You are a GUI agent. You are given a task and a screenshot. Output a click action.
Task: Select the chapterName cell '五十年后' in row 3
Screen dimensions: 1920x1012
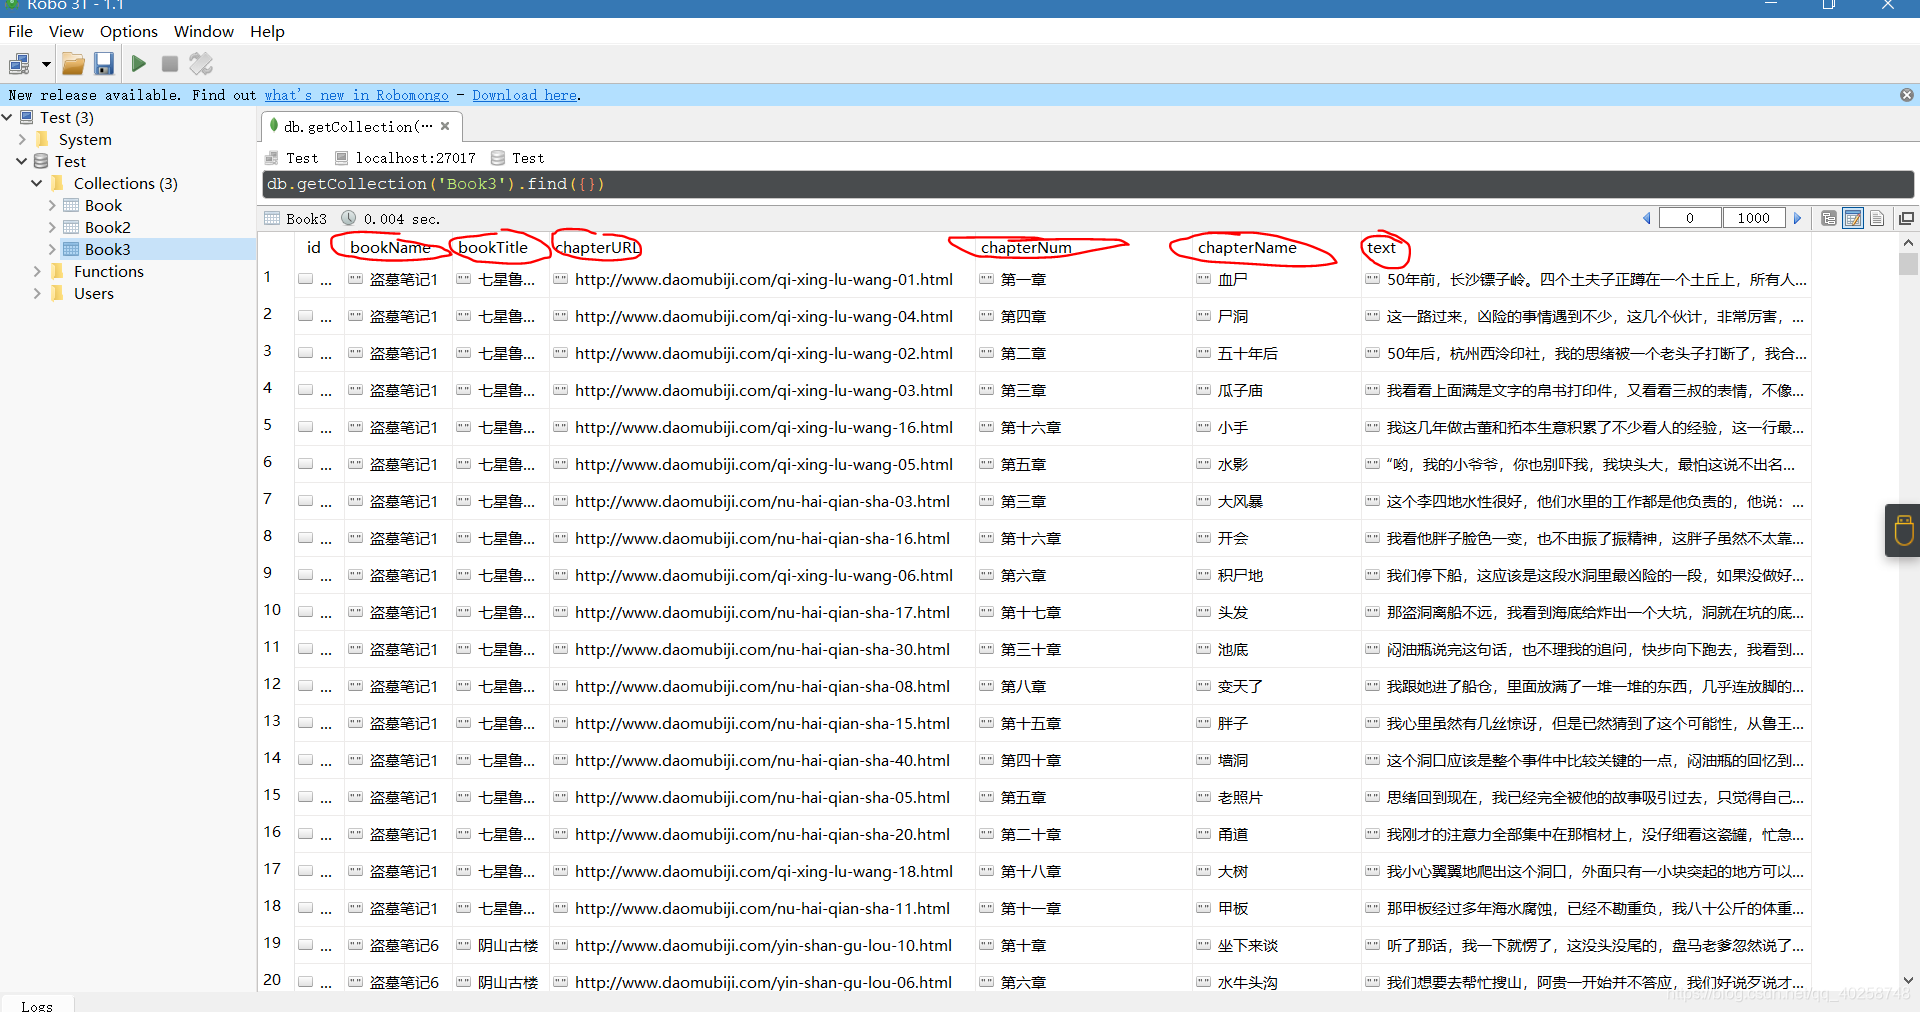click(1247, 354)
